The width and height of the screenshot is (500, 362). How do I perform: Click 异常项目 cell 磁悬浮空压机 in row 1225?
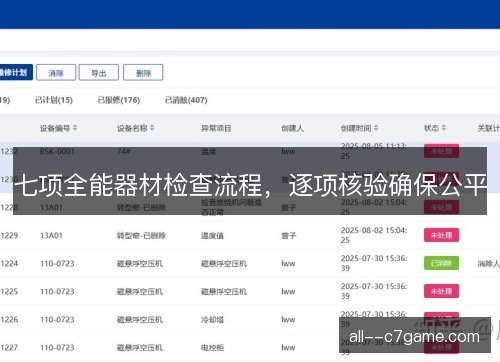[224, 292]
